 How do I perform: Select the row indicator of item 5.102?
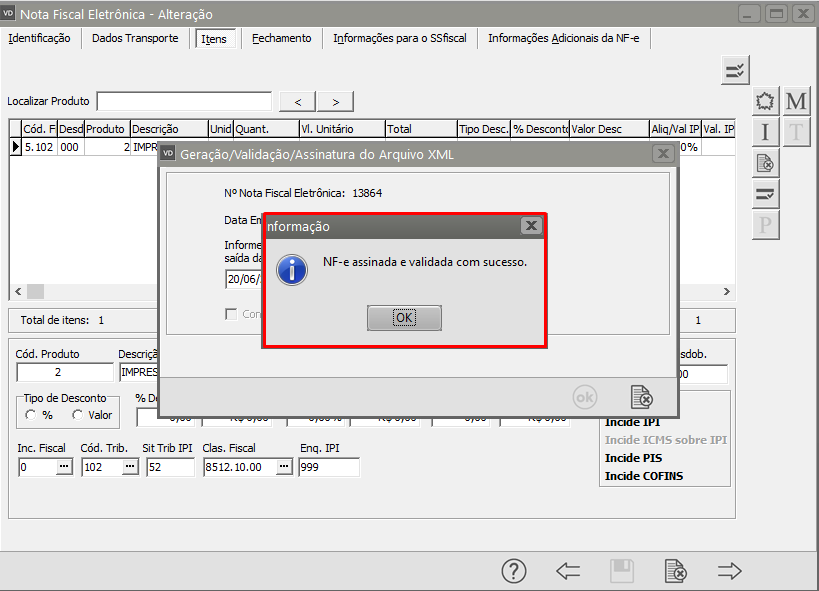[16, 147]
